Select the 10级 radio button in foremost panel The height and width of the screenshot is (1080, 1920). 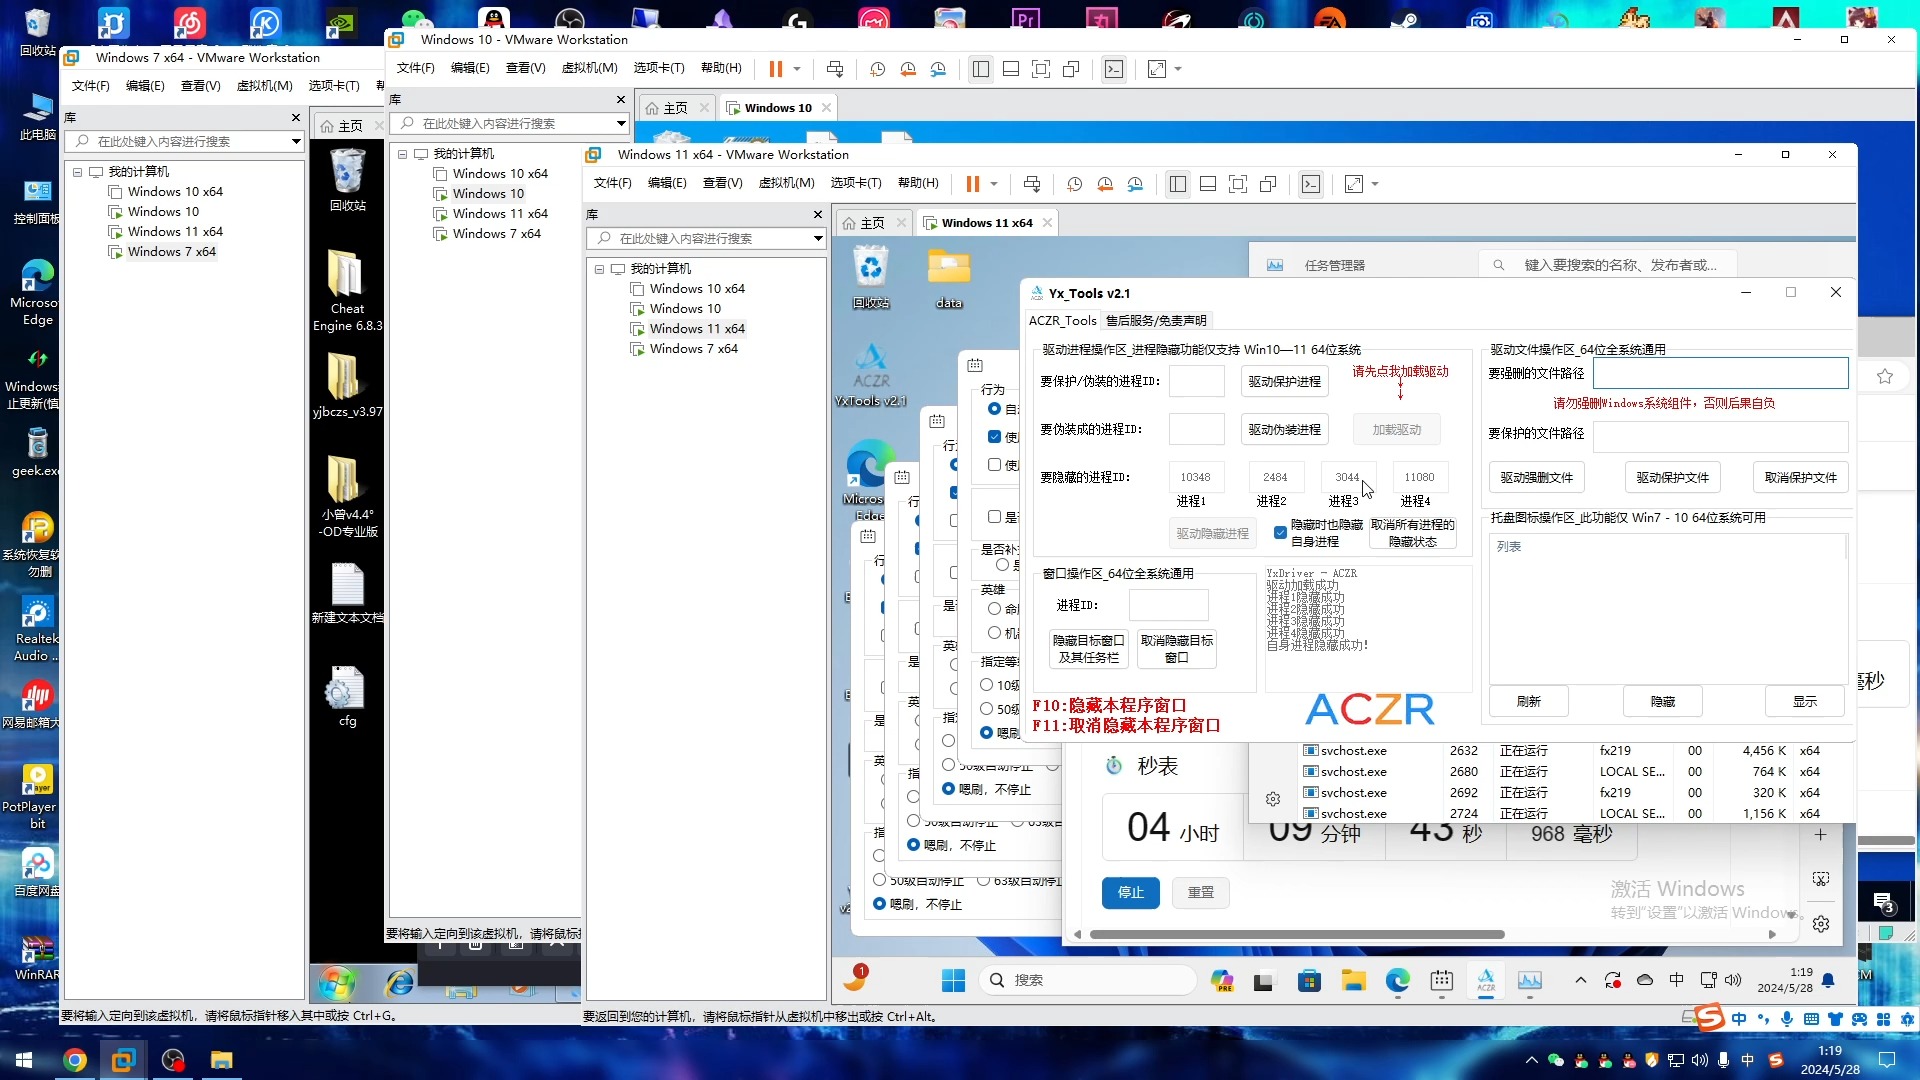986,685
